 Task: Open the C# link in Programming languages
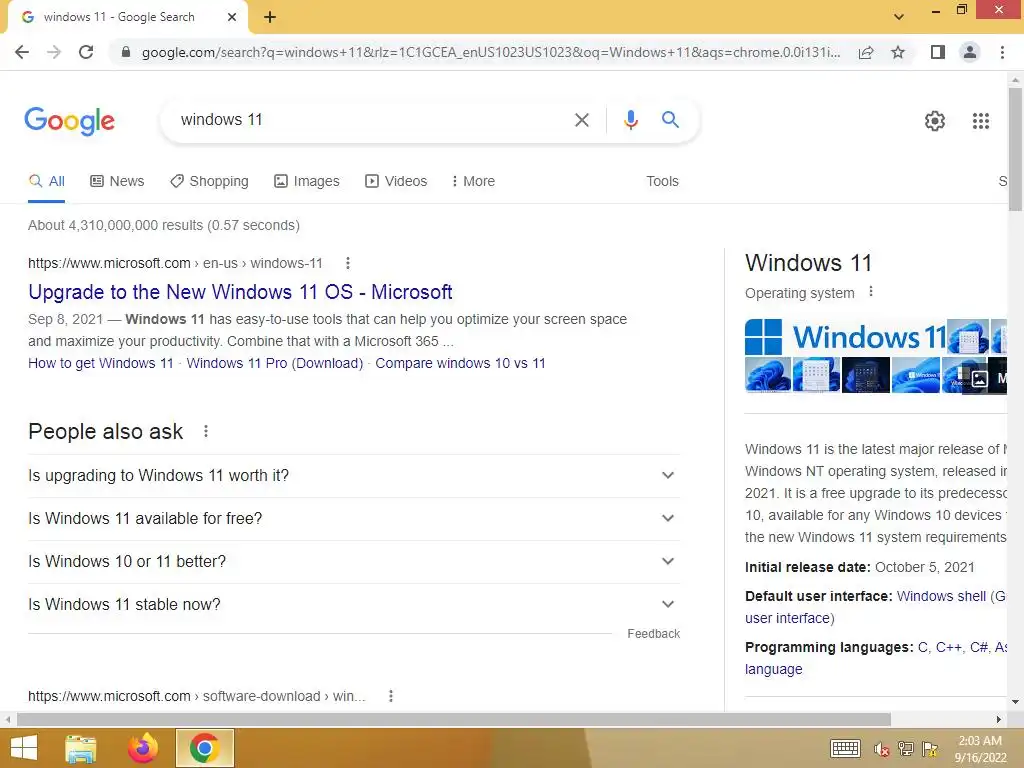coord(978,647)
